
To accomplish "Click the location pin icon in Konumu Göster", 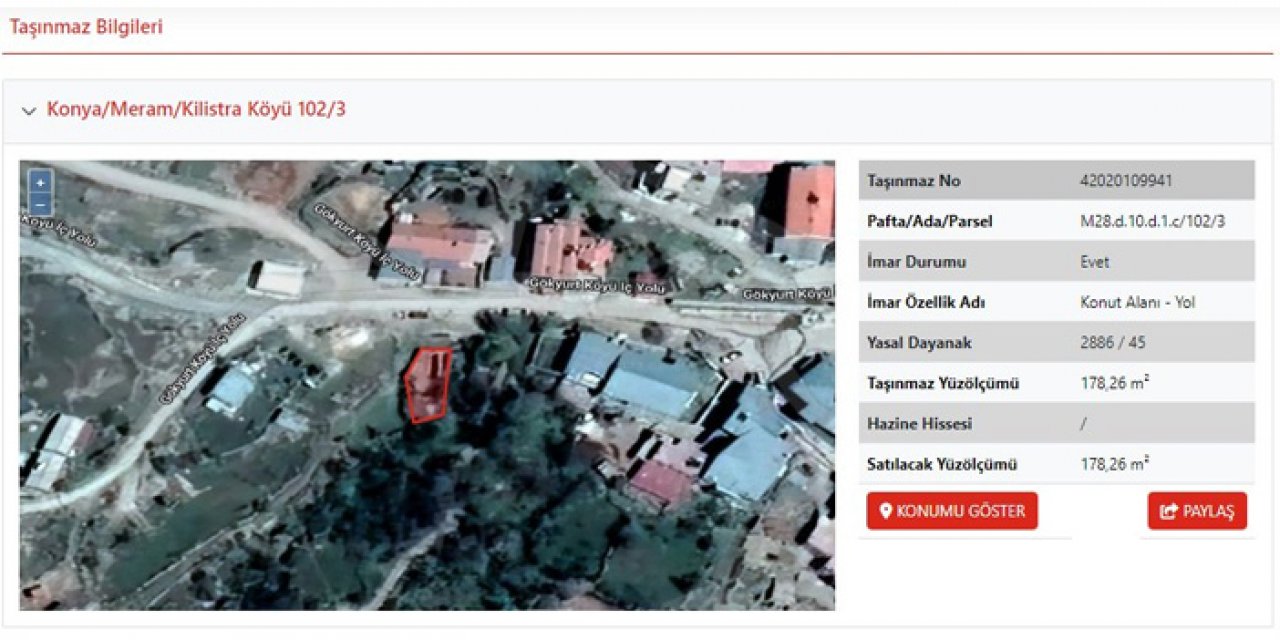I will point(884,511).
